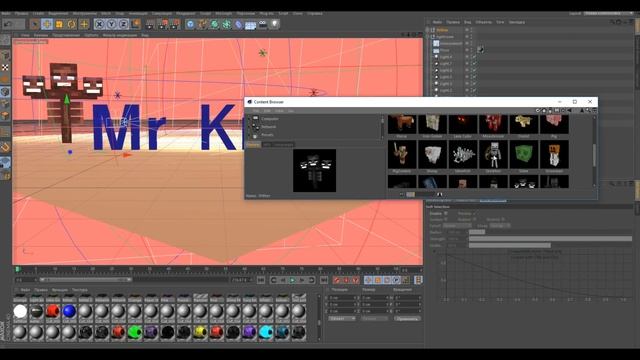This screenshot has width=640, height=360.
Task: Click the Apply button in coordinates panel
Action: pos(407,318)
